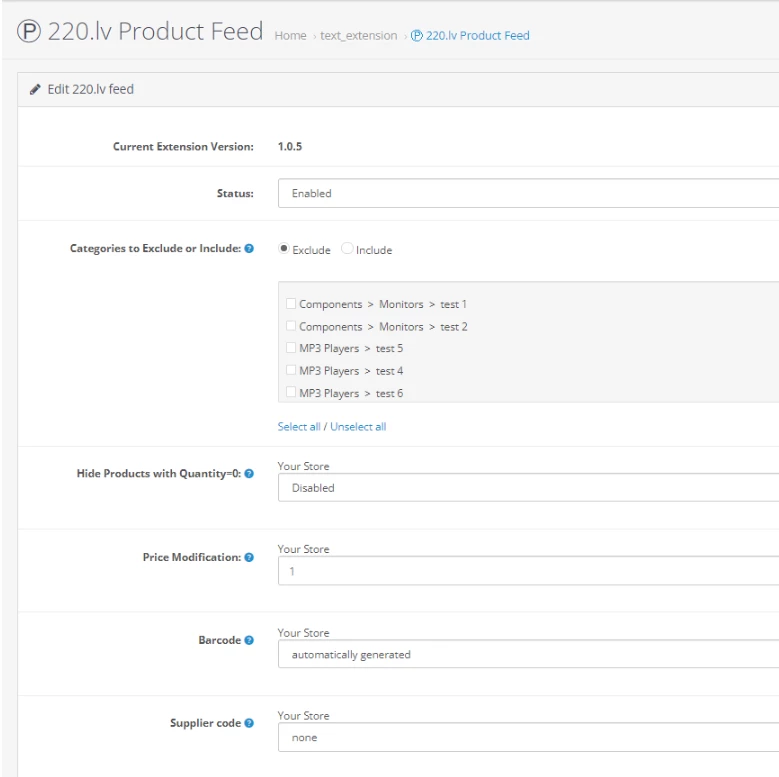Click the Barcode help icon
Viewport: 779px width, 777px height.
[x=249, y=641]
